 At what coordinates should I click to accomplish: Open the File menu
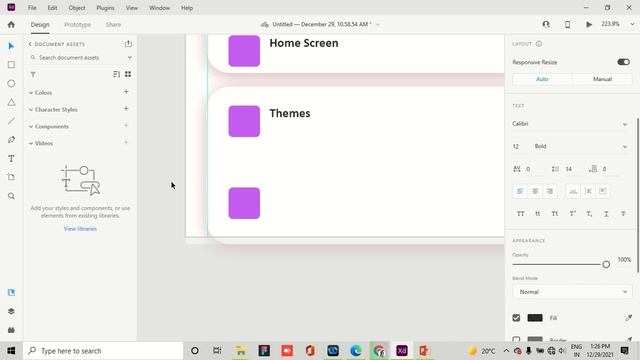[32, 8]
